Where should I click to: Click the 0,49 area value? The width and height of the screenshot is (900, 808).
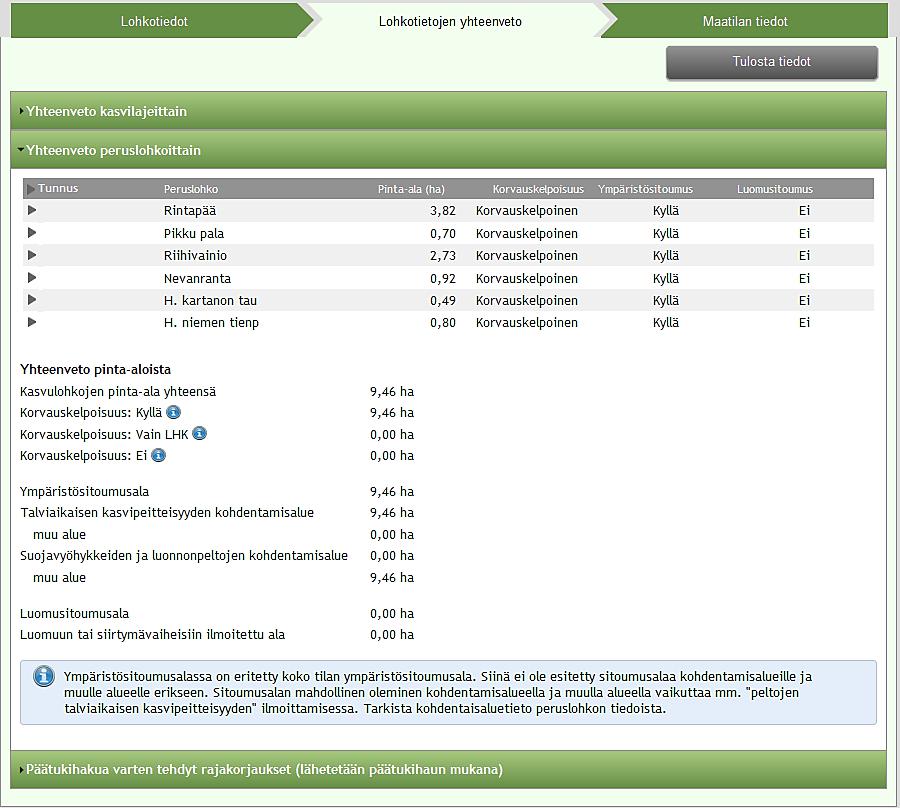[443, 301]
